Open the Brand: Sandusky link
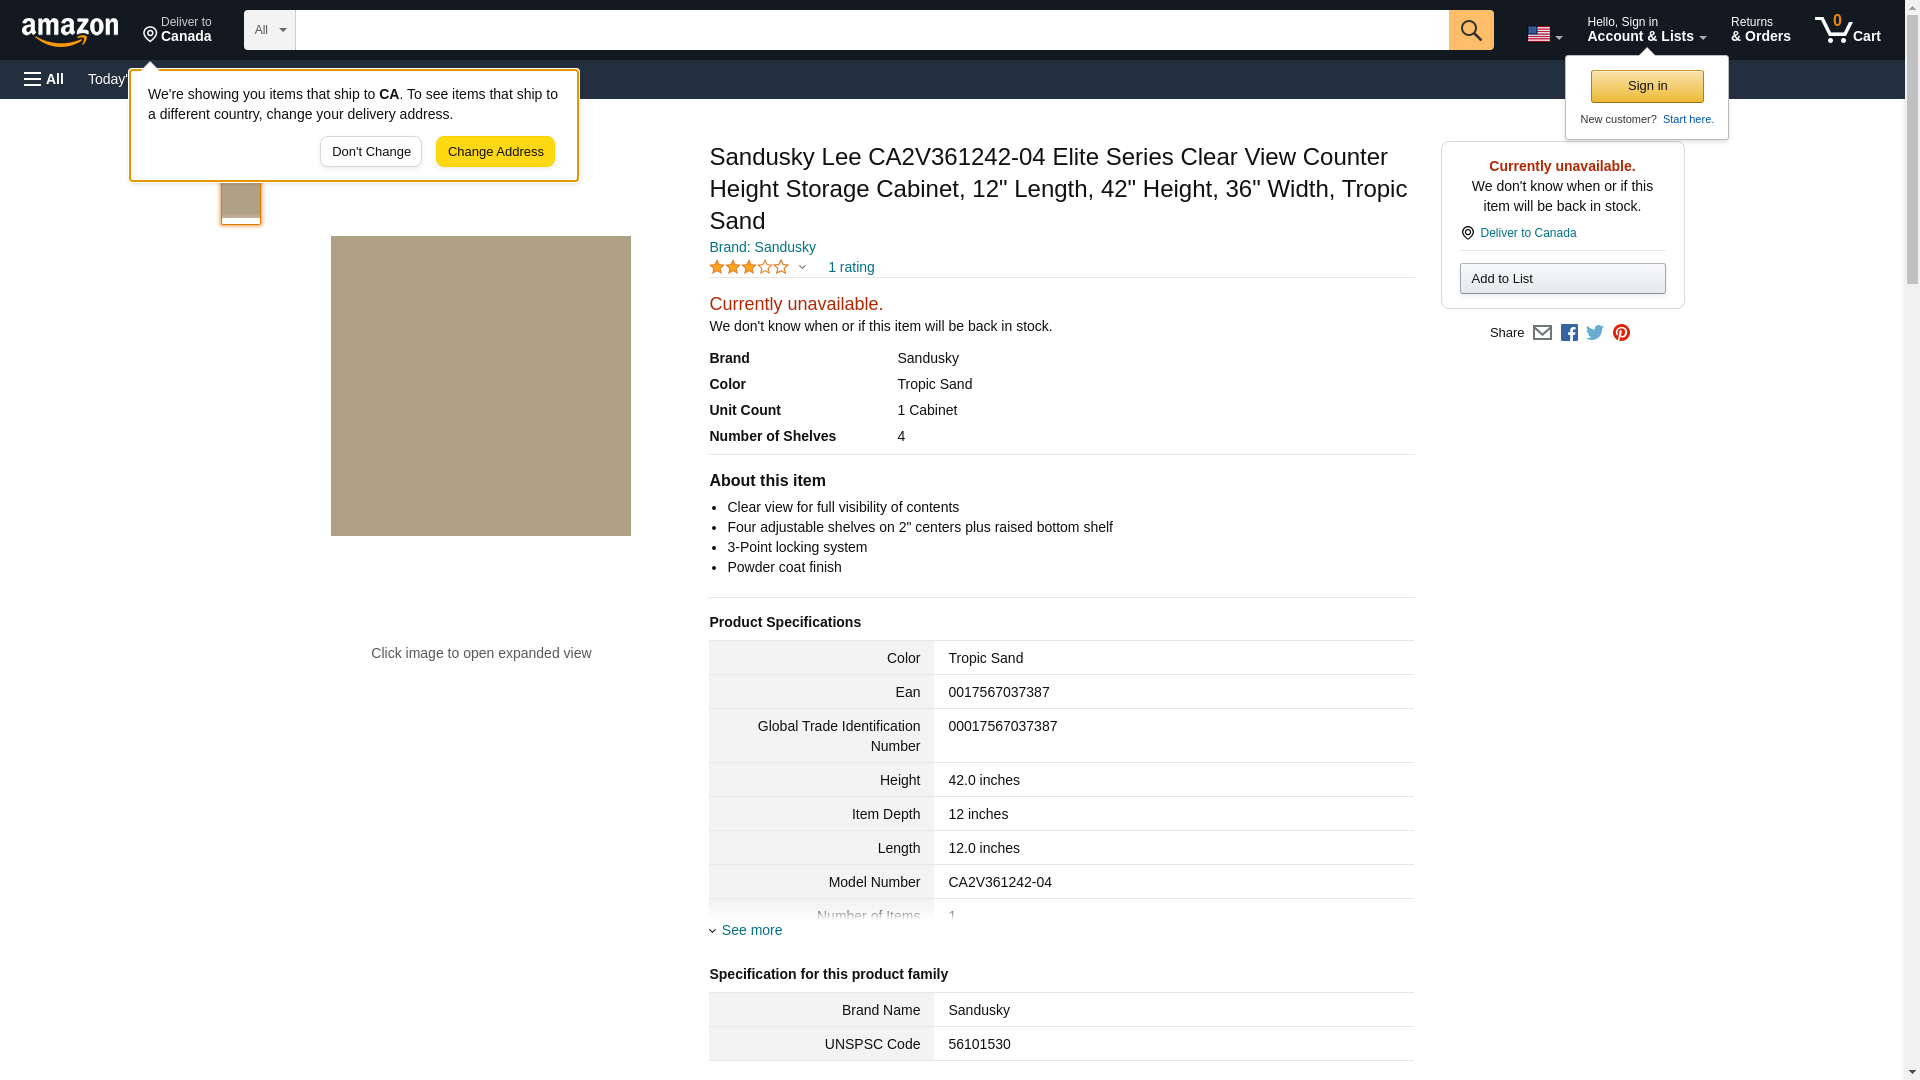This screenshot has height=1080, width=1920. (762, 247)
